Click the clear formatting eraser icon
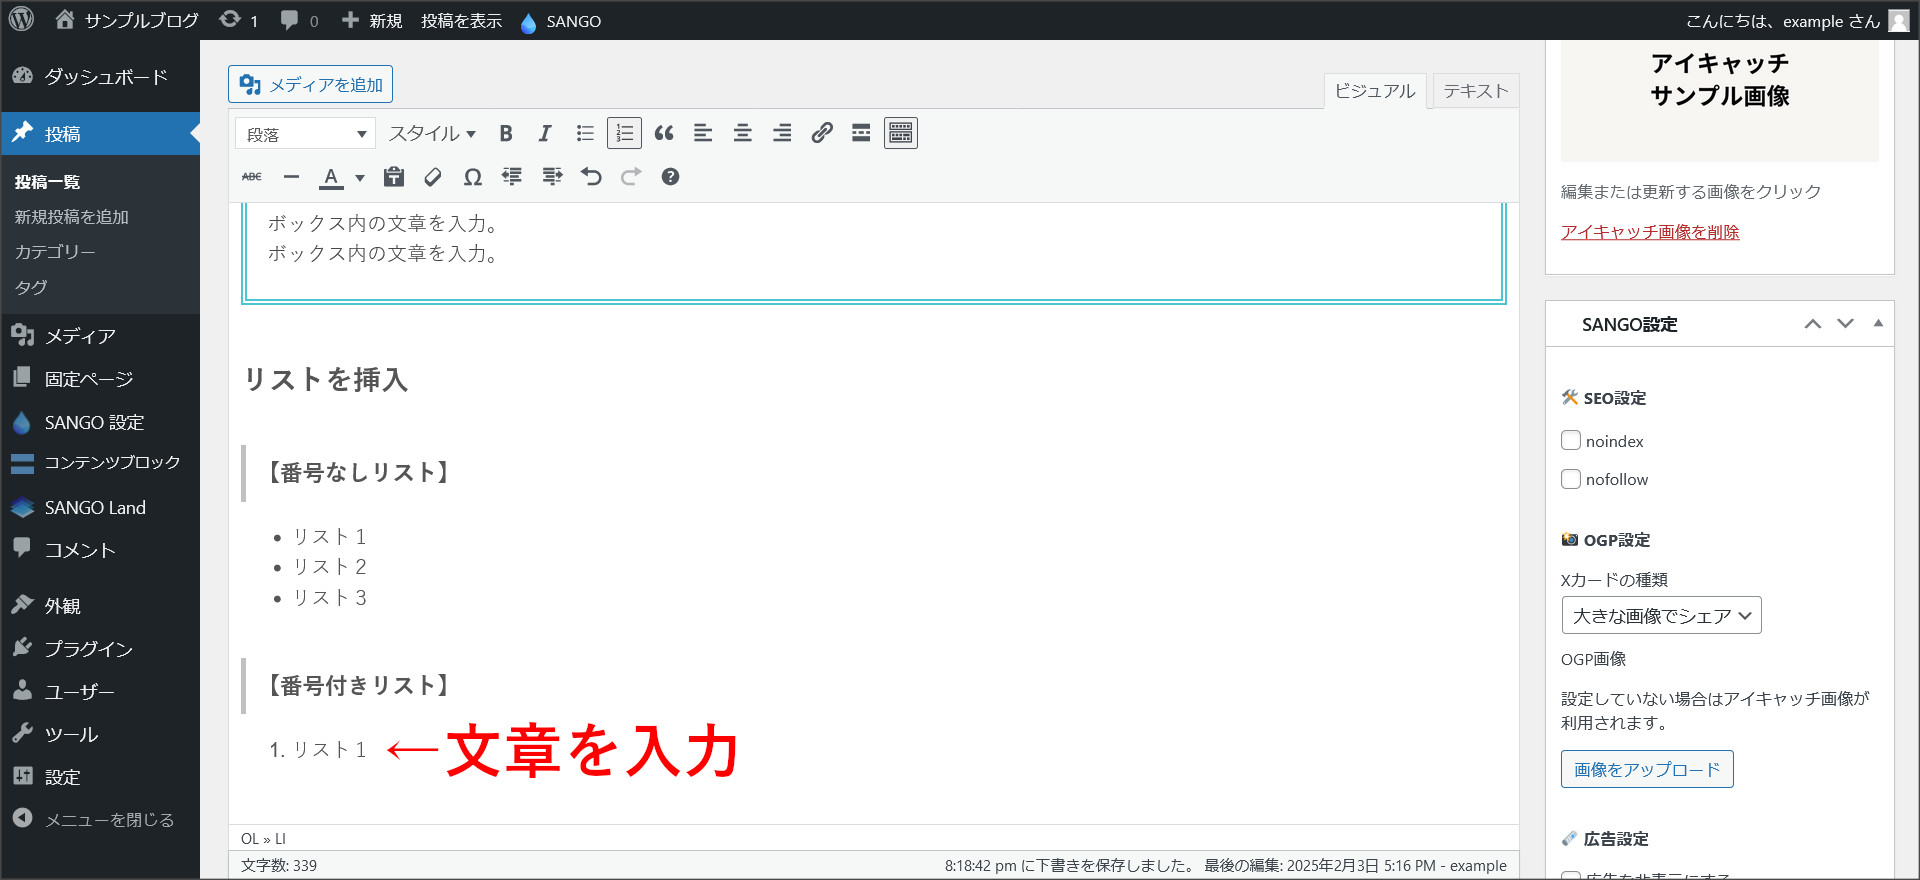 pyautogui.click(x=433, y=177)
